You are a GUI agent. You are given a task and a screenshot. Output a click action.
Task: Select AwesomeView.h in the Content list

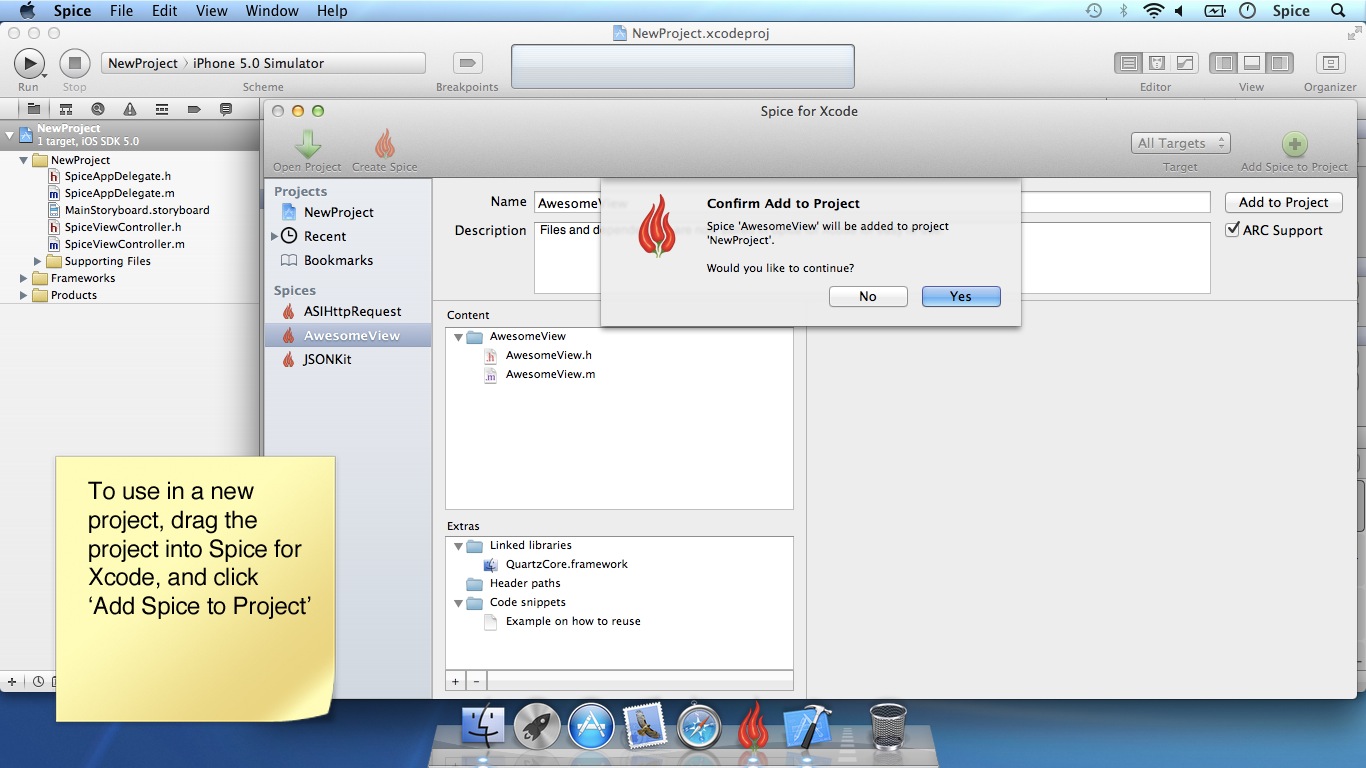[x=548, y=355]
